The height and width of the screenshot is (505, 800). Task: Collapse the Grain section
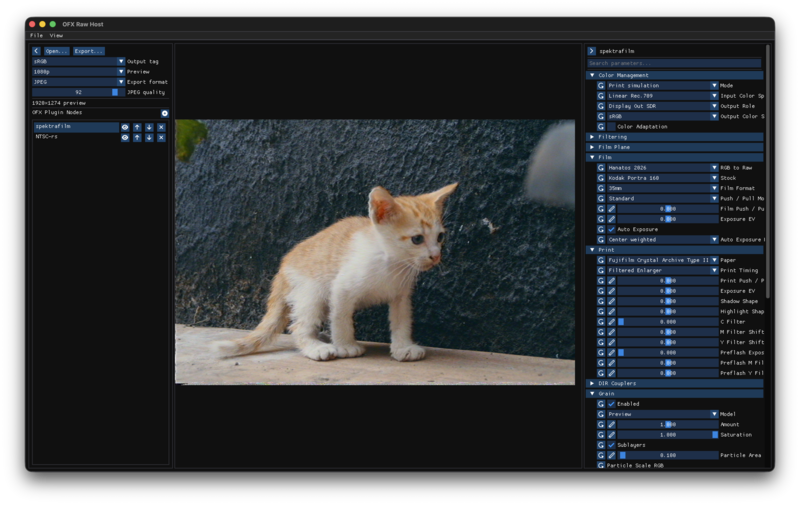pos(675,393)
